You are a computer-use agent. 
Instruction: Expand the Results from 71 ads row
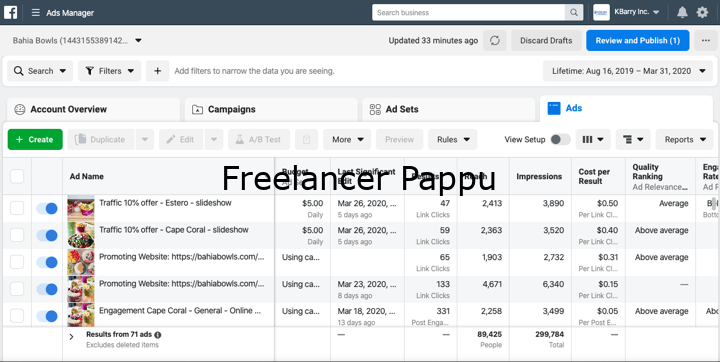pos(71,337)
